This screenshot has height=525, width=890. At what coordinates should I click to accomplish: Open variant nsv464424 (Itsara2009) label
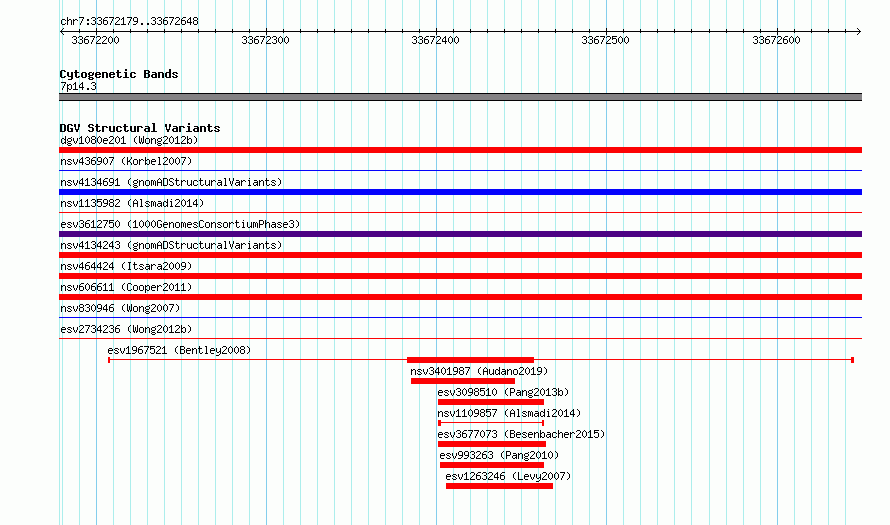click(x=126, y=266)
